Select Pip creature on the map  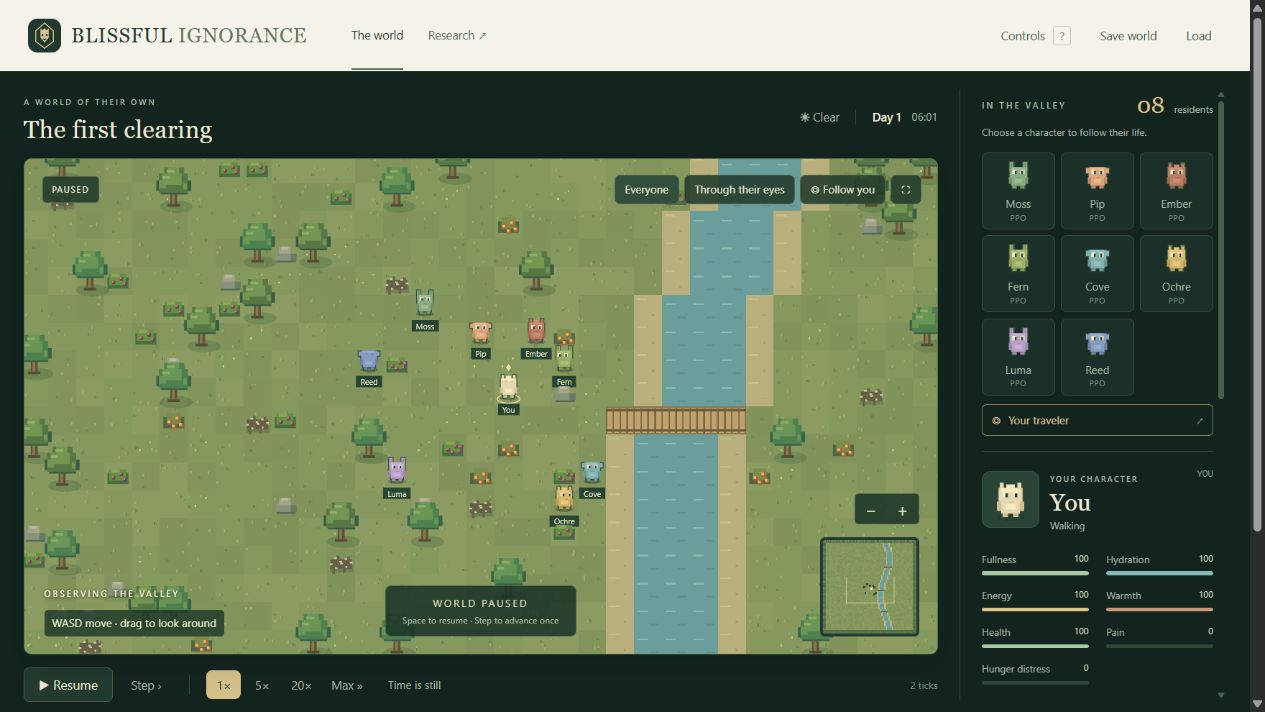(481, 332)
